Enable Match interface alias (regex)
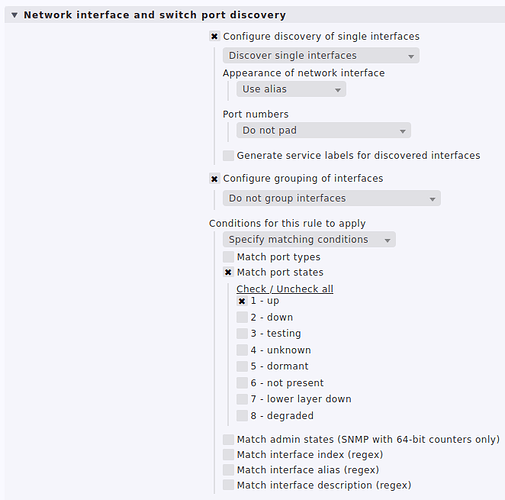 click(228, 470)
